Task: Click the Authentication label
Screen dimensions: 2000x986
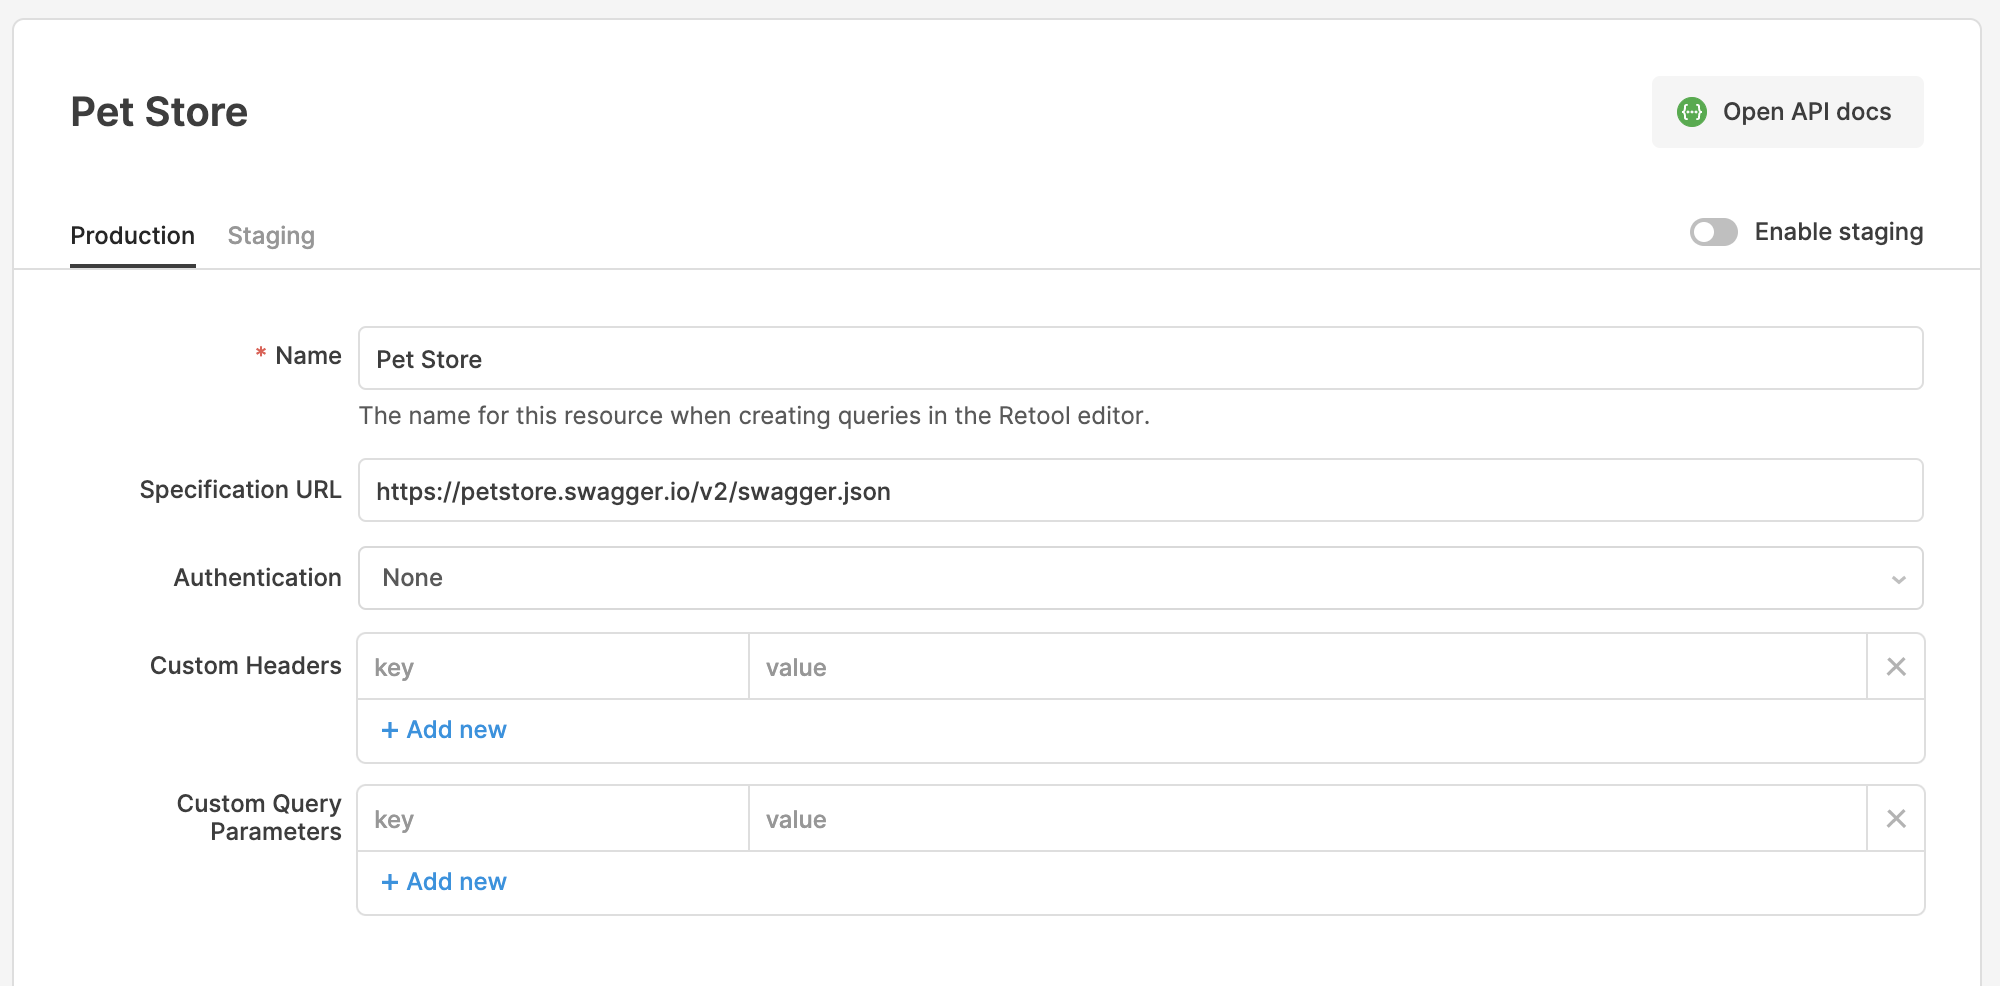Action: point(257,578)
